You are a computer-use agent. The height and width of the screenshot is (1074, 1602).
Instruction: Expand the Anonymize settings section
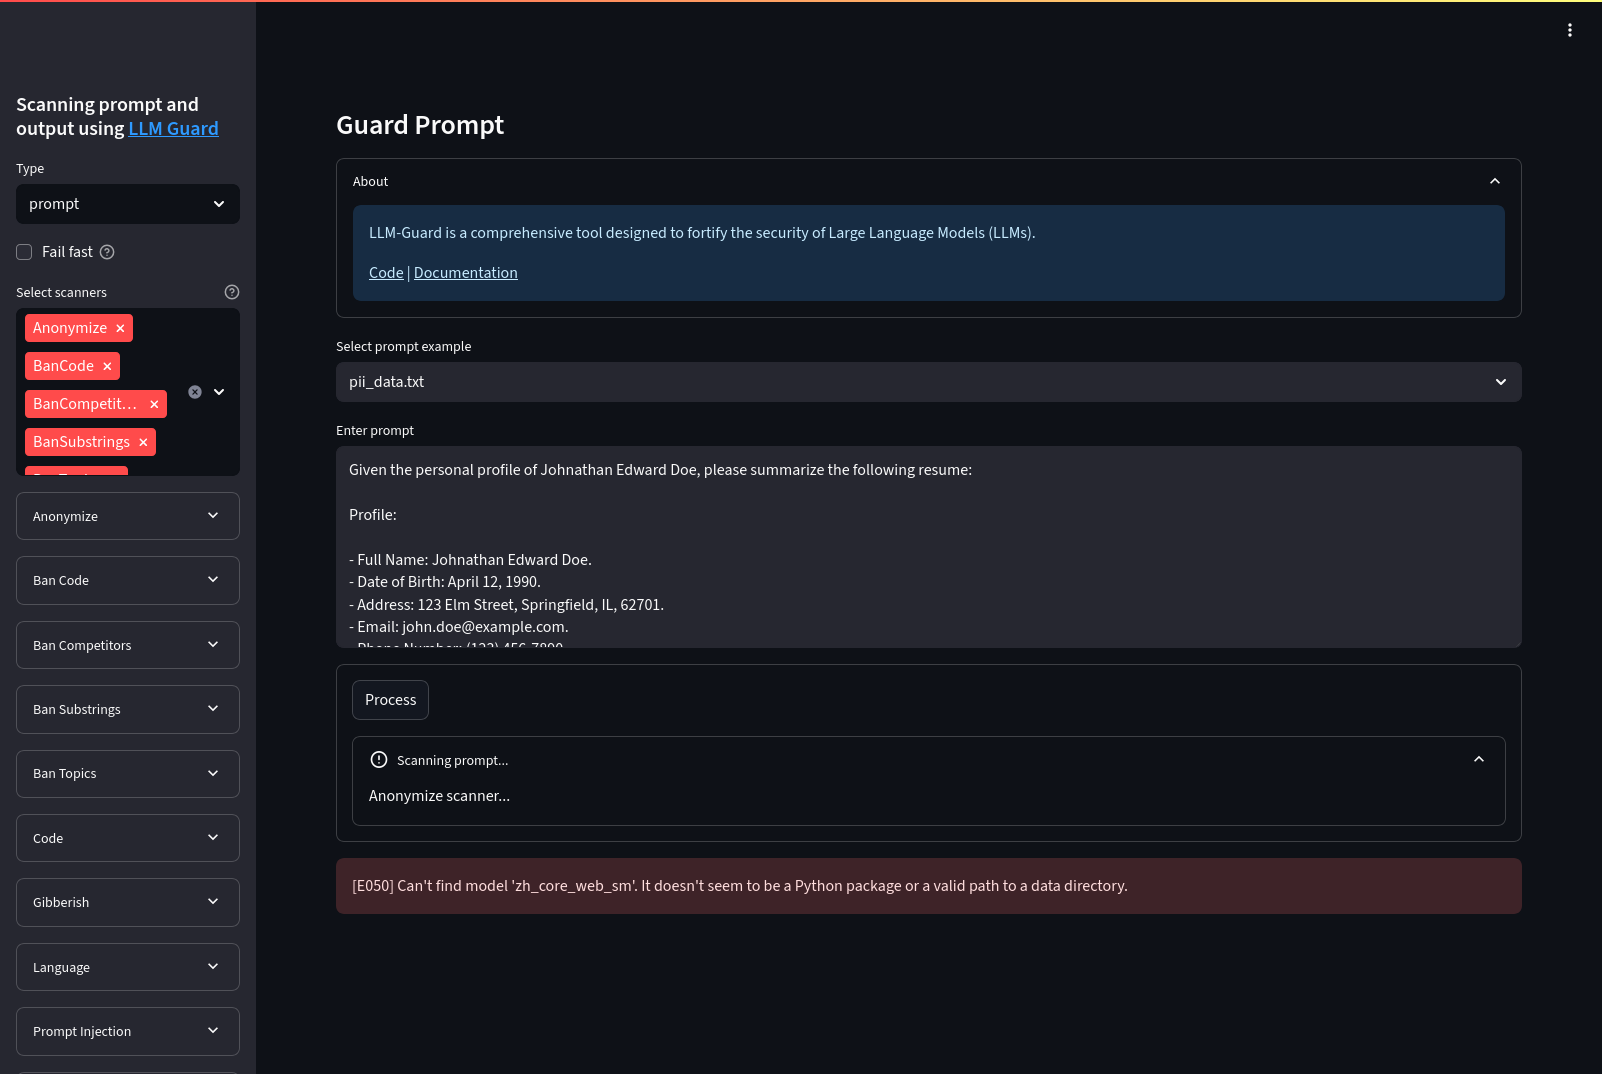[128, 516]
